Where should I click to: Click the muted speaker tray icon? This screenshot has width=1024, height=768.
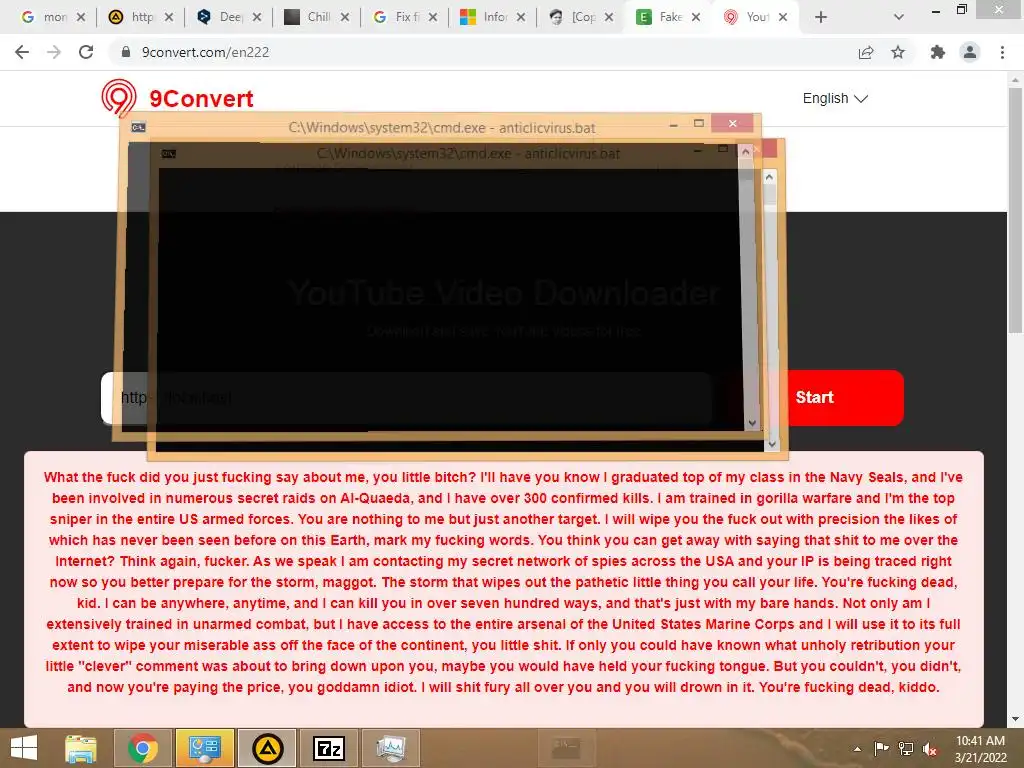click(x=930, y=748)
